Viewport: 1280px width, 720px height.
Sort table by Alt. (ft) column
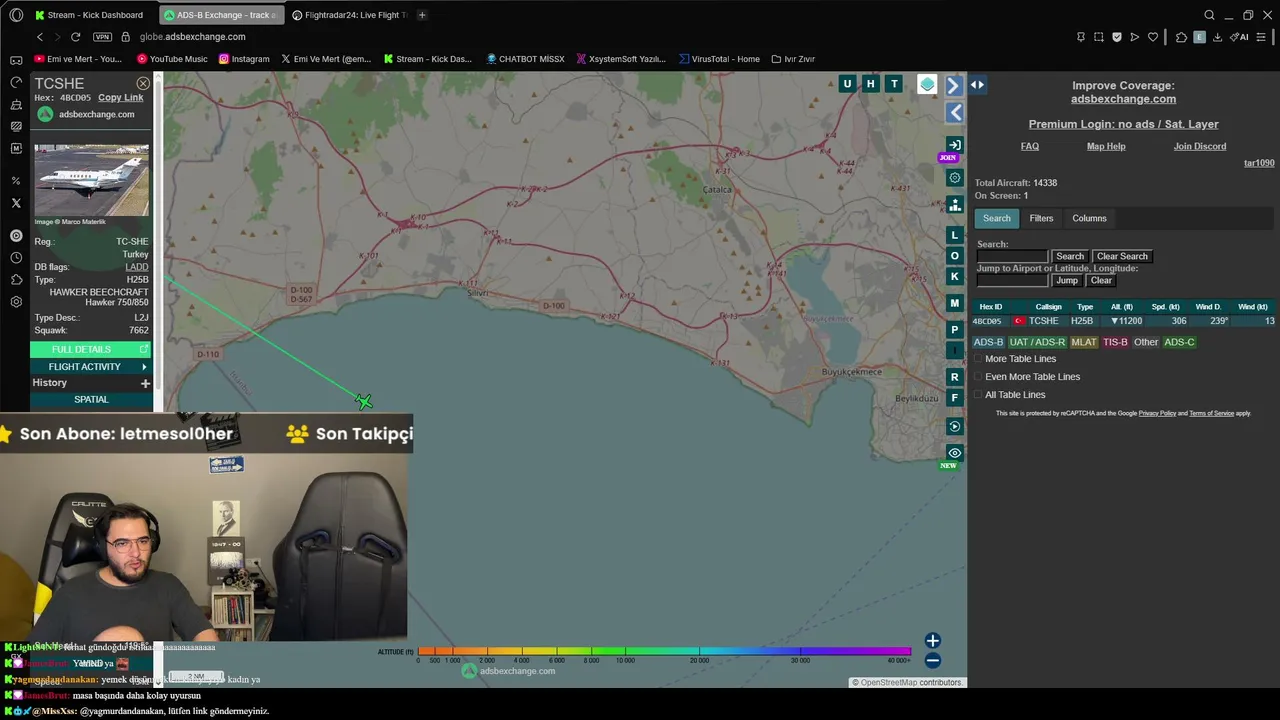pyautogui.click(x=1121, y=307)
